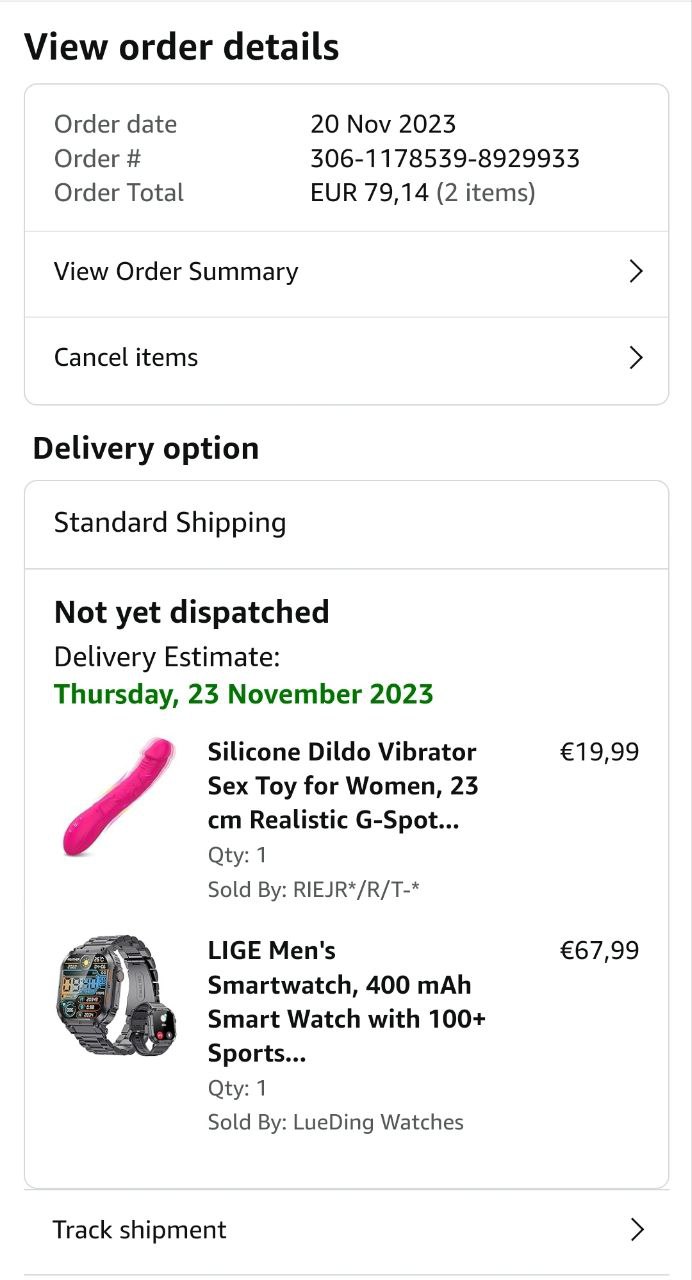Click the €67,99 smartwatch price

[599, 950]
